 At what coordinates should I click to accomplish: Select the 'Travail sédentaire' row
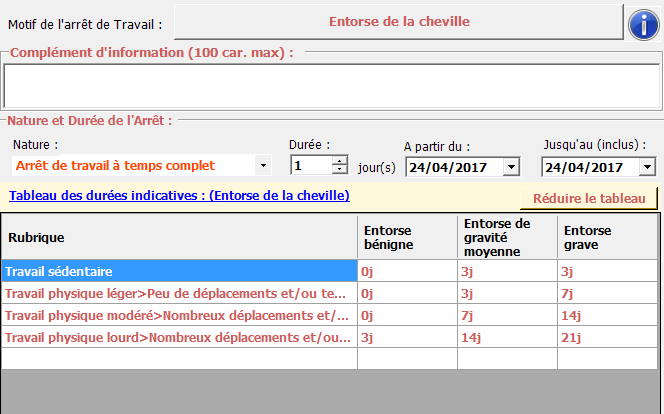pos(180,271)
